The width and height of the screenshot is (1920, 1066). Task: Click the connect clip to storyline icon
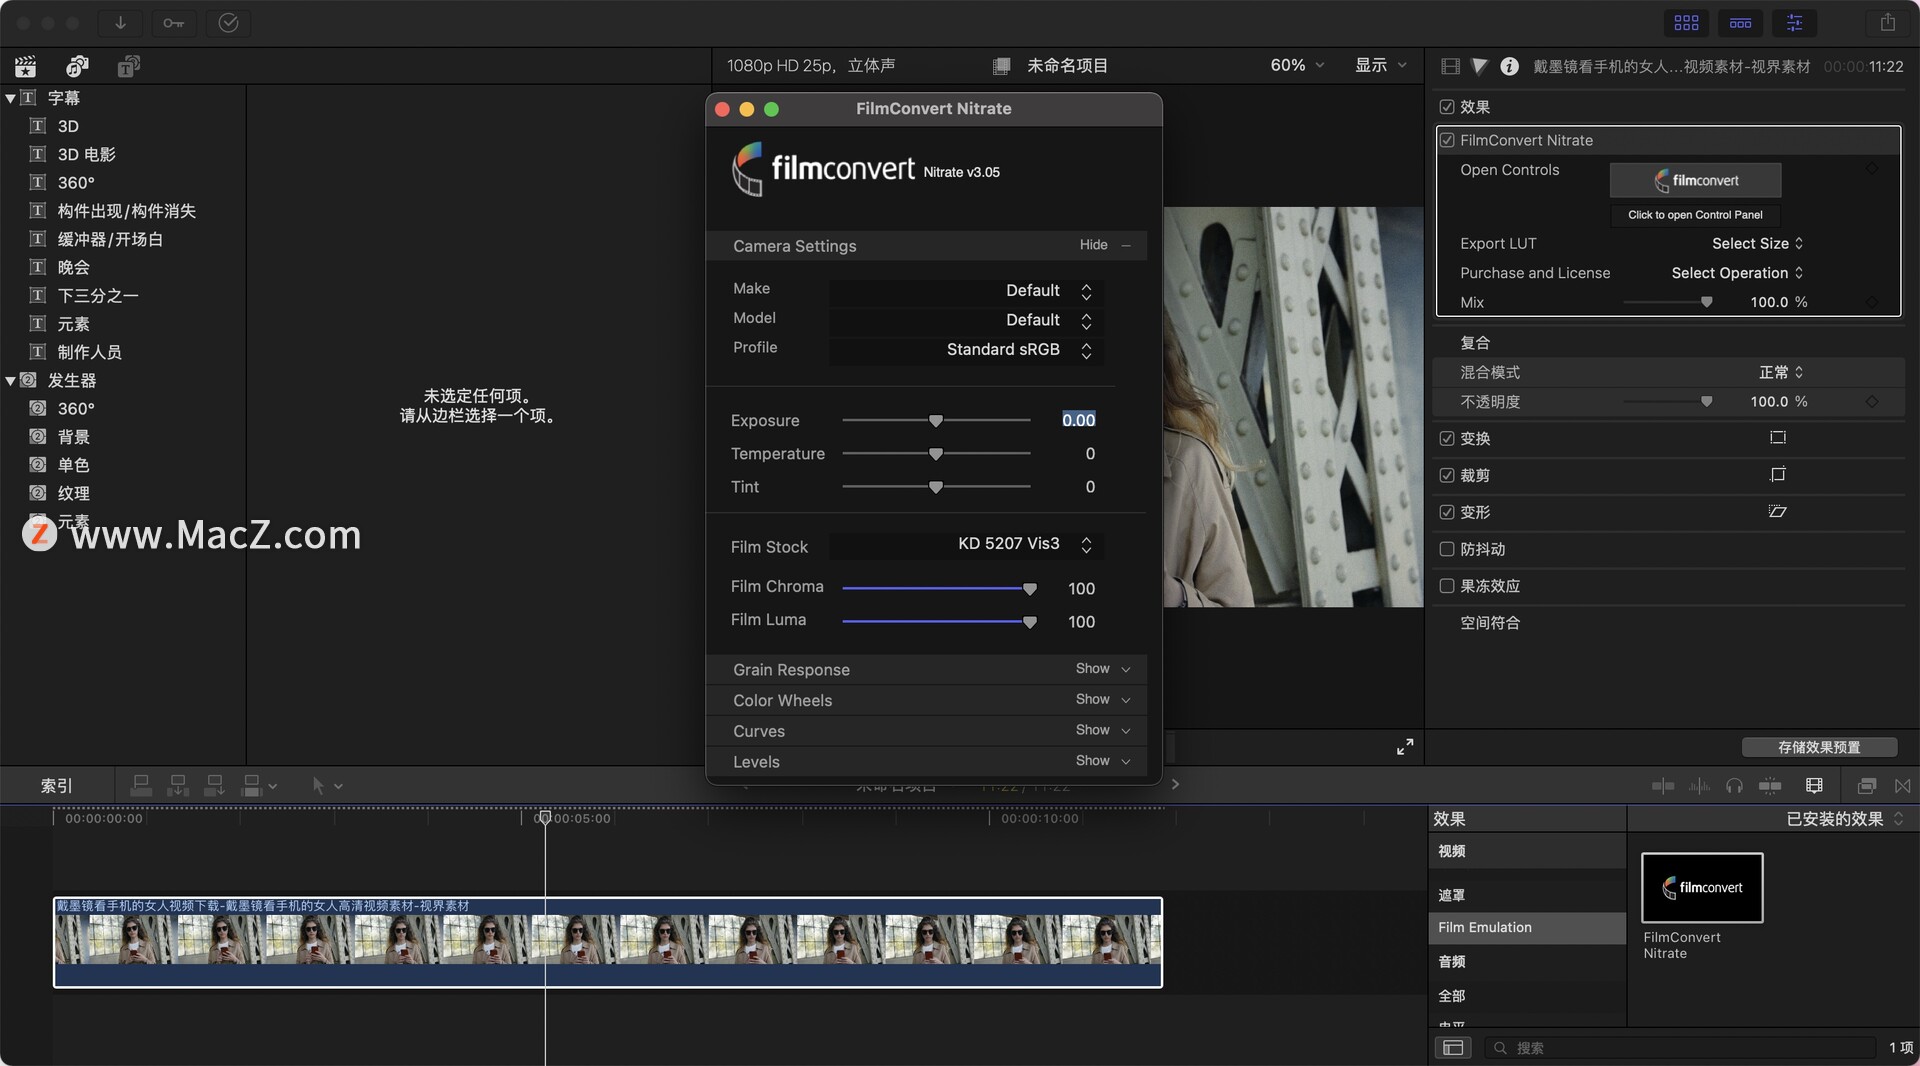pos(141,786)
